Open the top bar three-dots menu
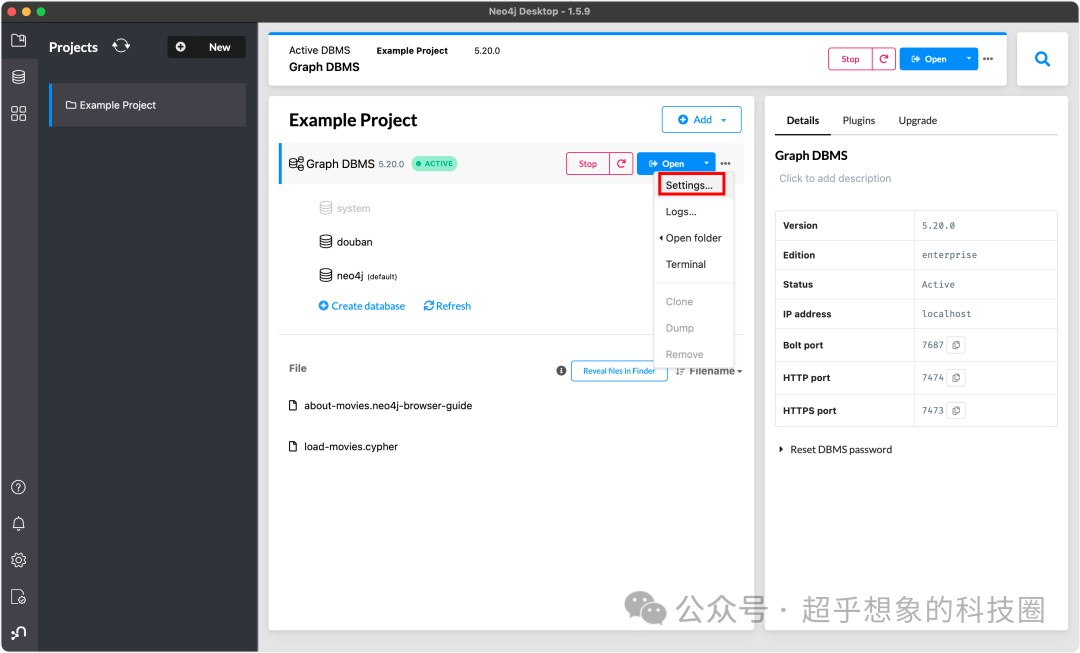Screen dimensions: 1080x653 point(988,59)
